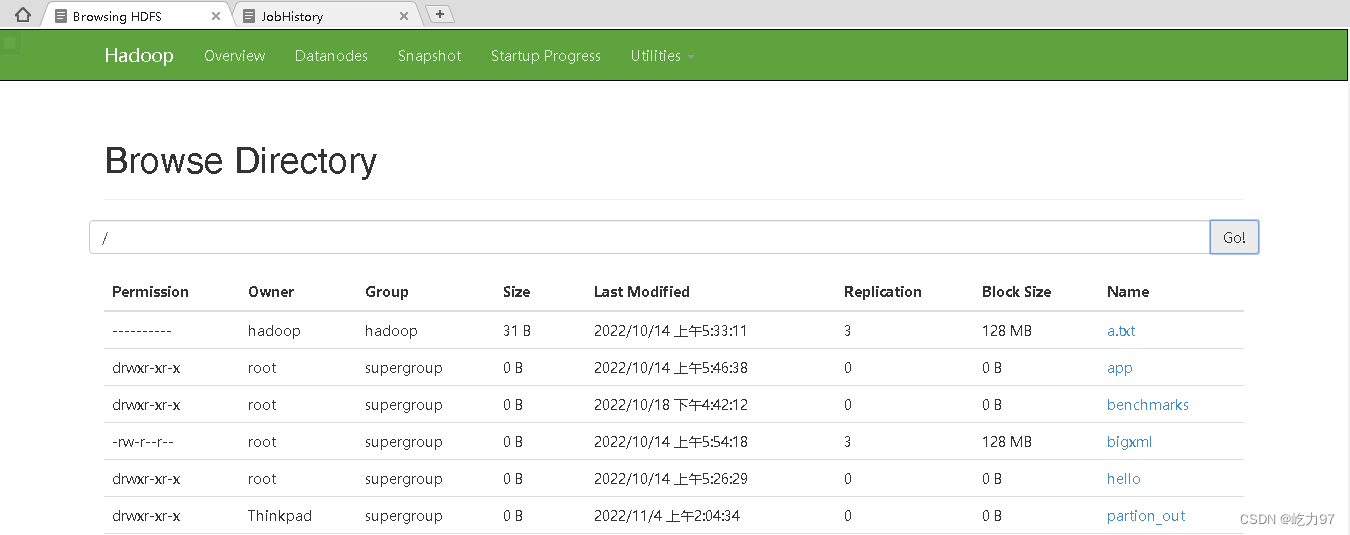Open the Overview page
Screen dimensions: 1350x535
[235, 56]
